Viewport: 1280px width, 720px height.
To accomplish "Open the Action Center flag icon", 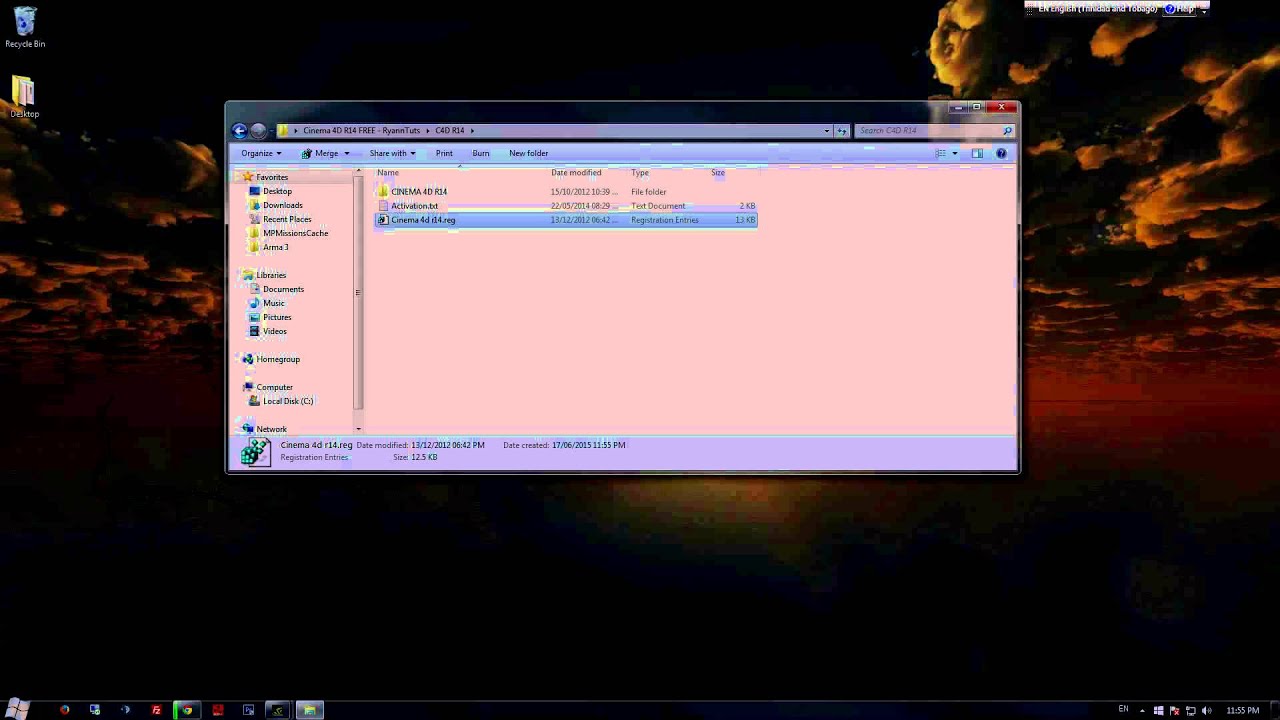I will click(1174, 710).
